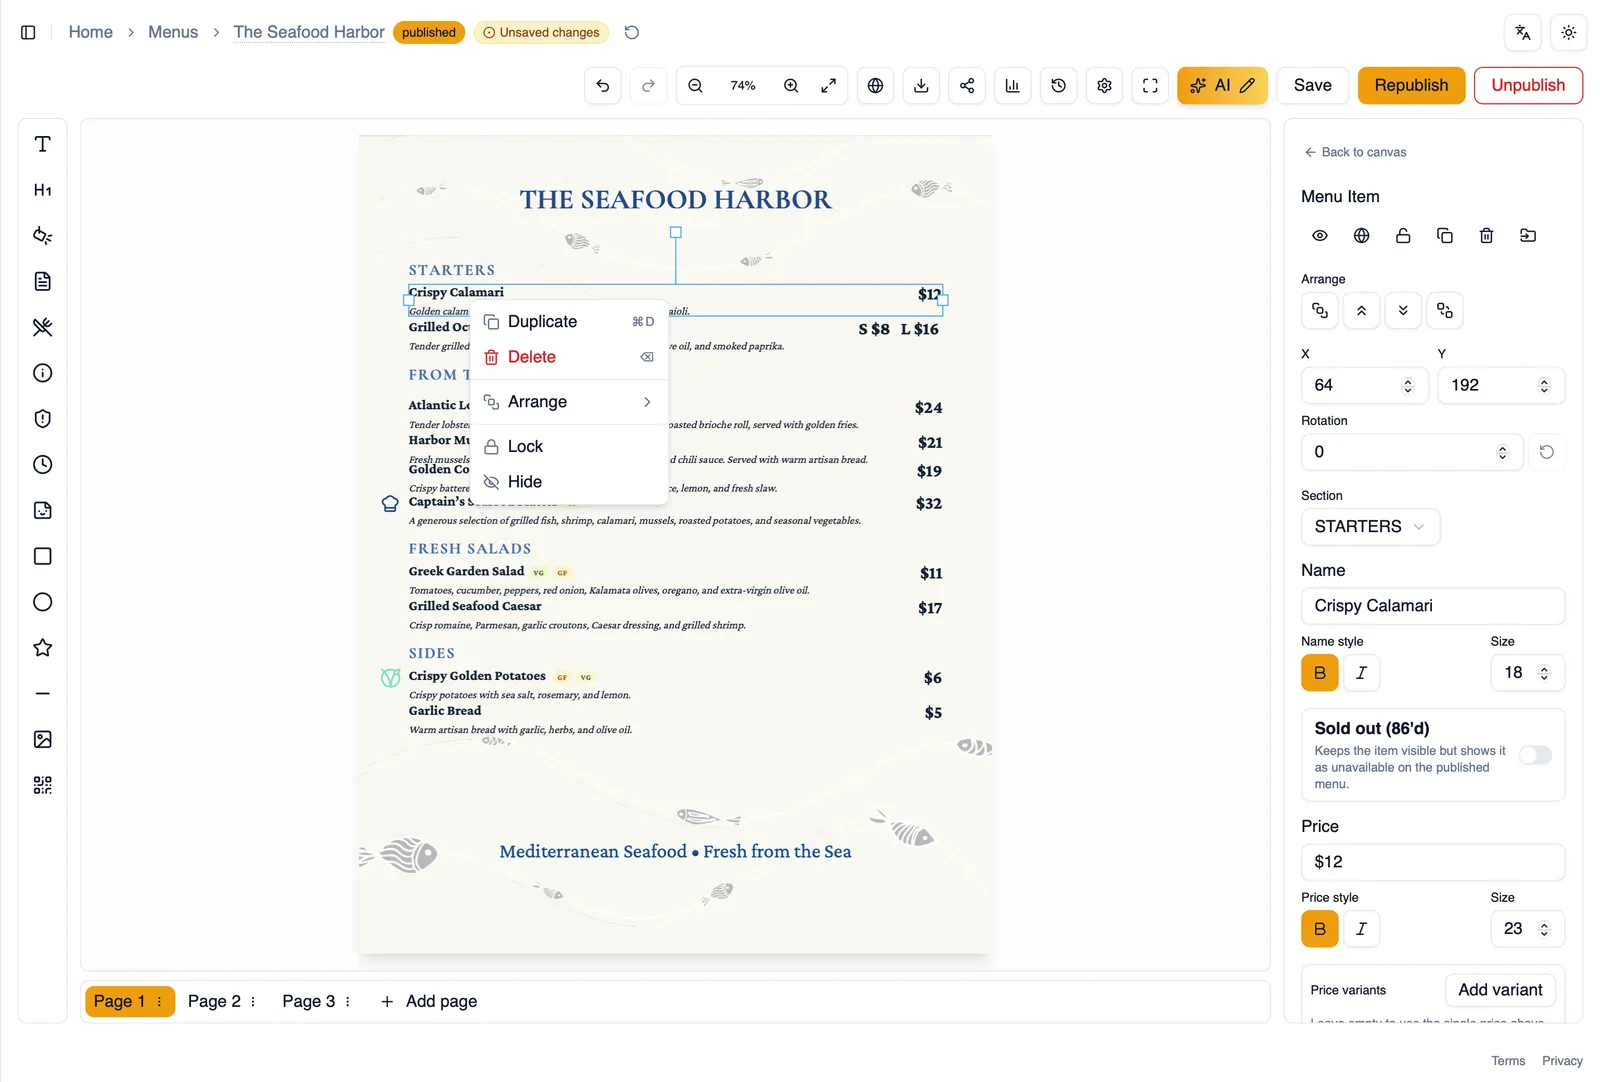This screenshot has height=1082, width=1600.
Task: Toggle italic for Name style
Action: coord(1361,673)
